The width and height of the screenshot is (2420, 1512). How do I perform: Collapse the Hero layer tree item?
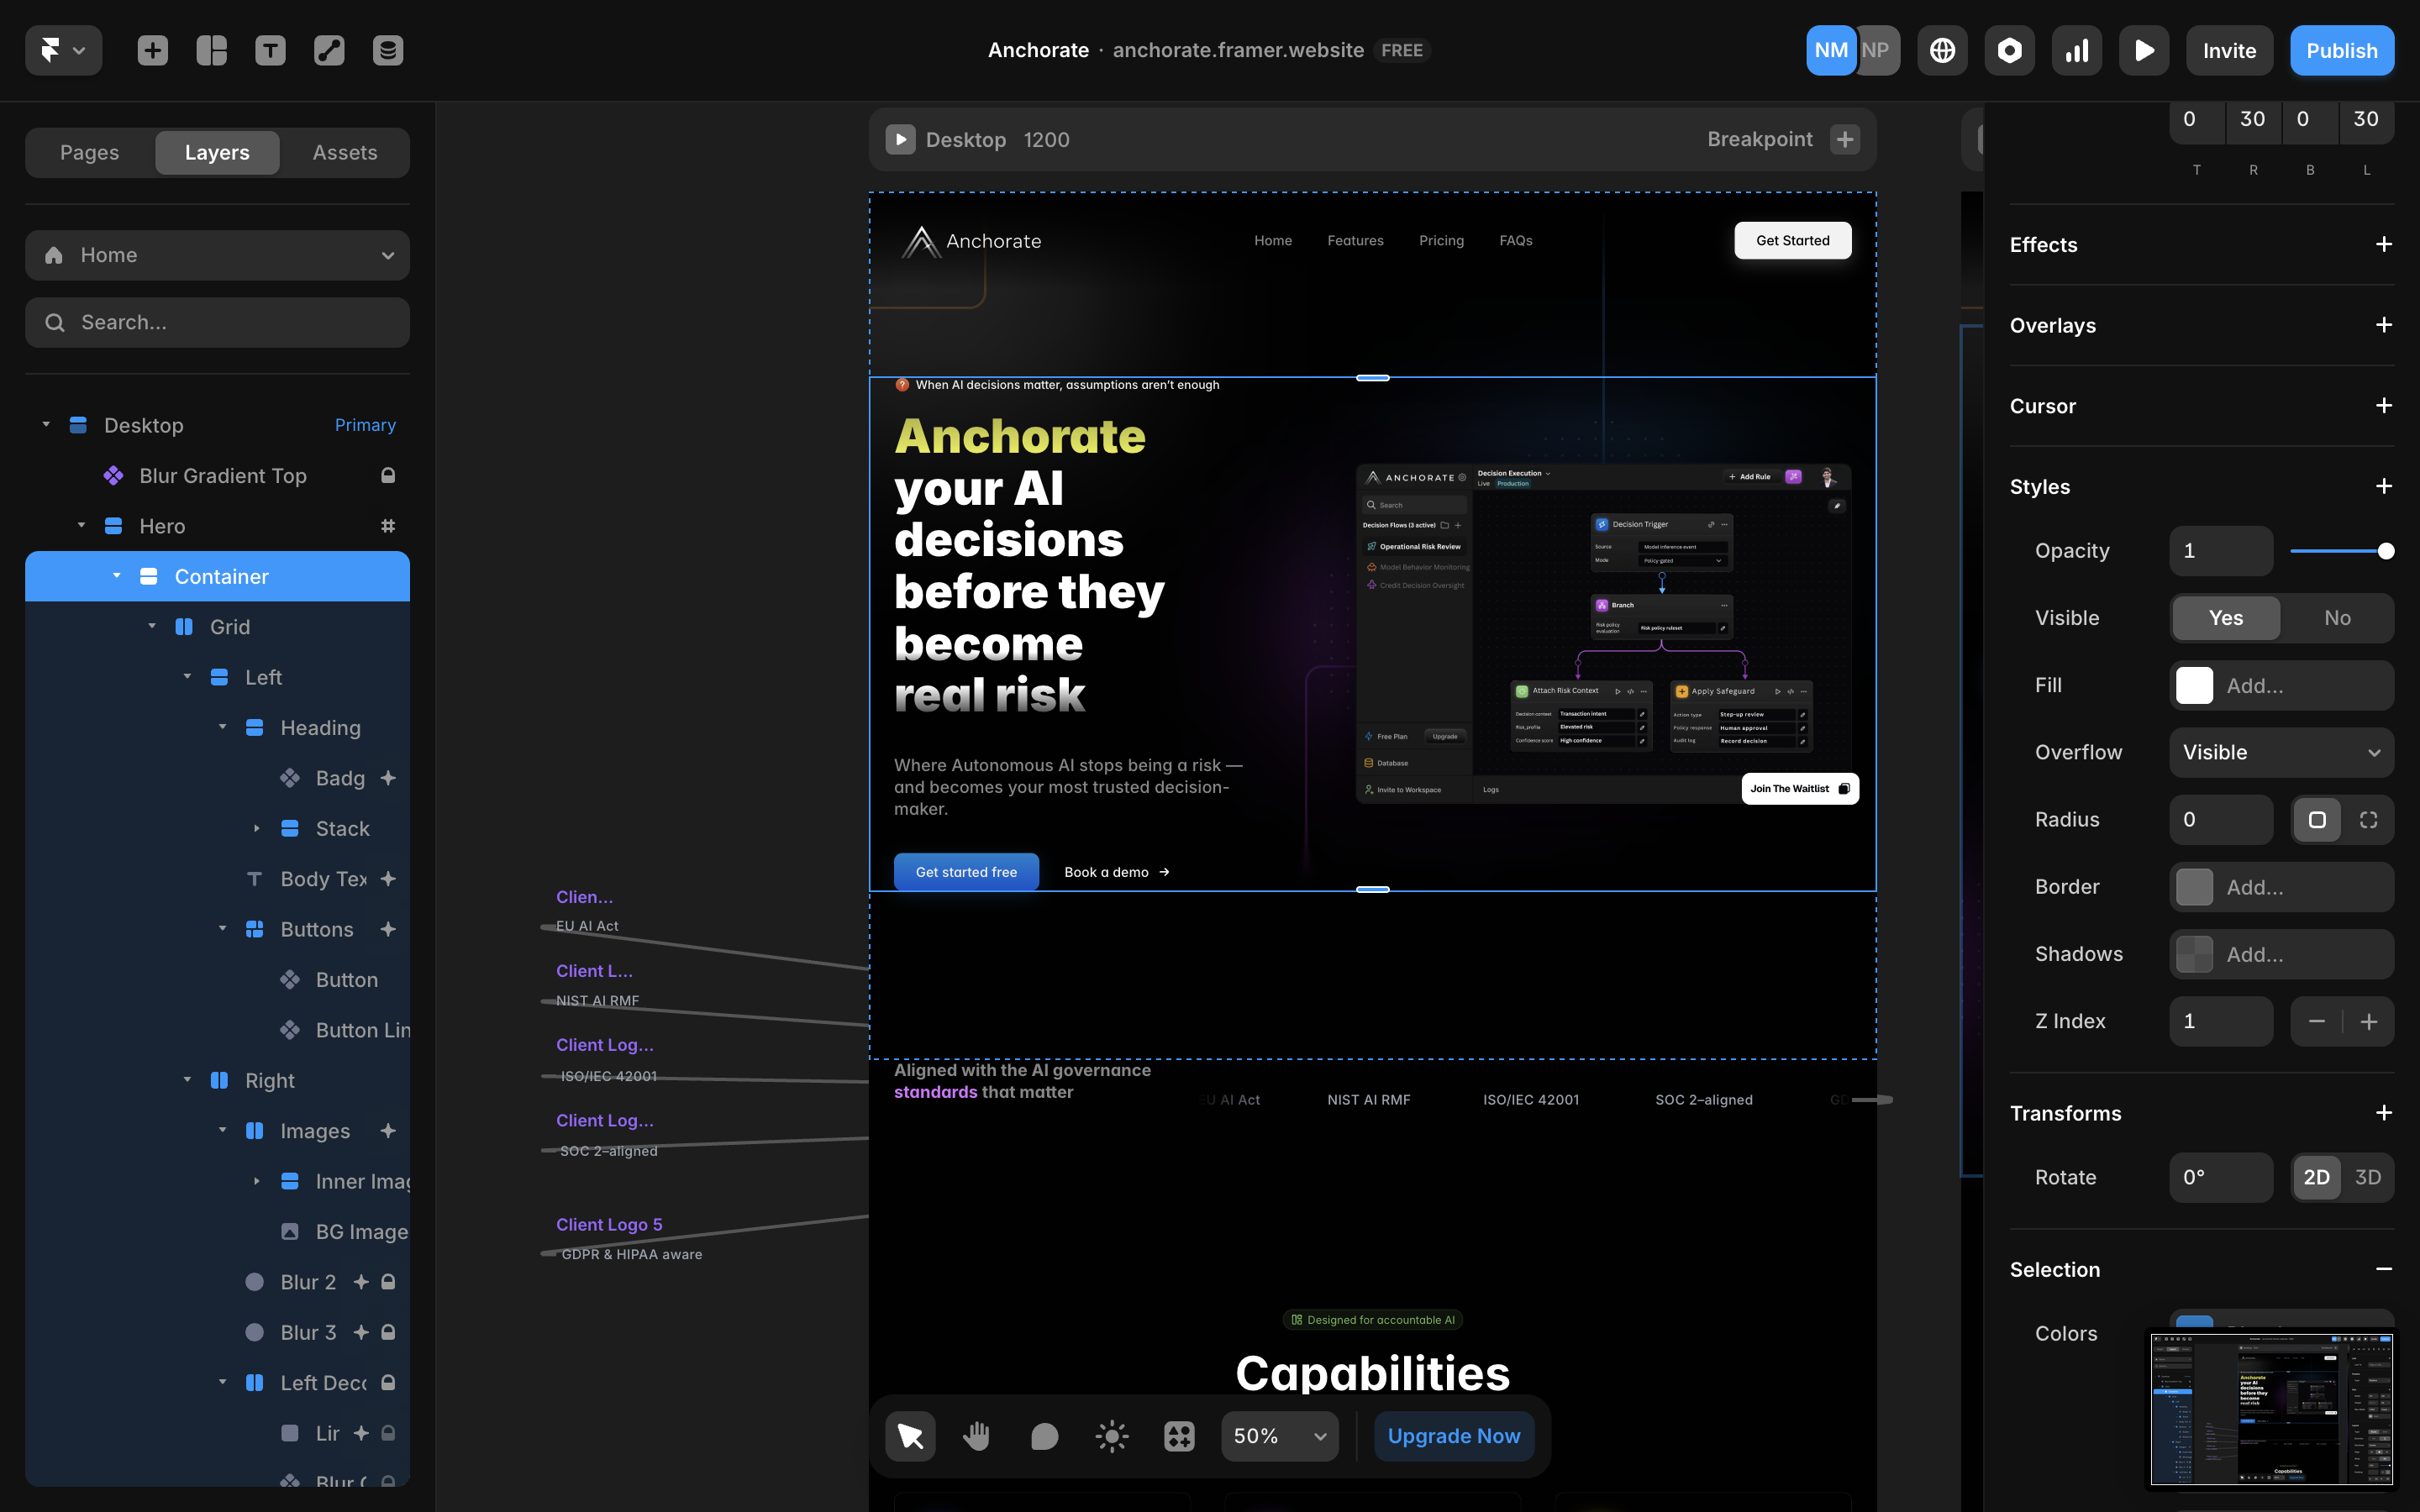click(x=81, y=526)
